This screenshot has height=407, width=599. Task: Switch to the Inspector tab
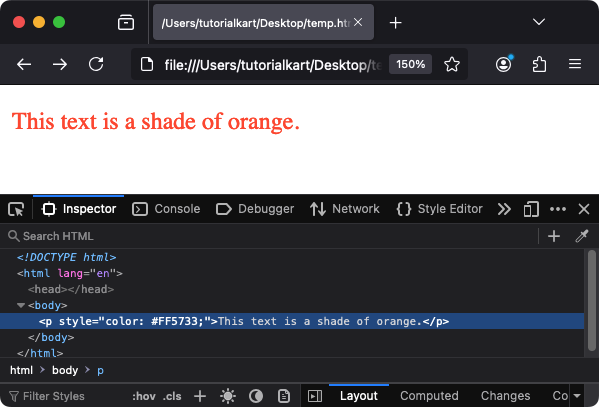pos(79,209)
